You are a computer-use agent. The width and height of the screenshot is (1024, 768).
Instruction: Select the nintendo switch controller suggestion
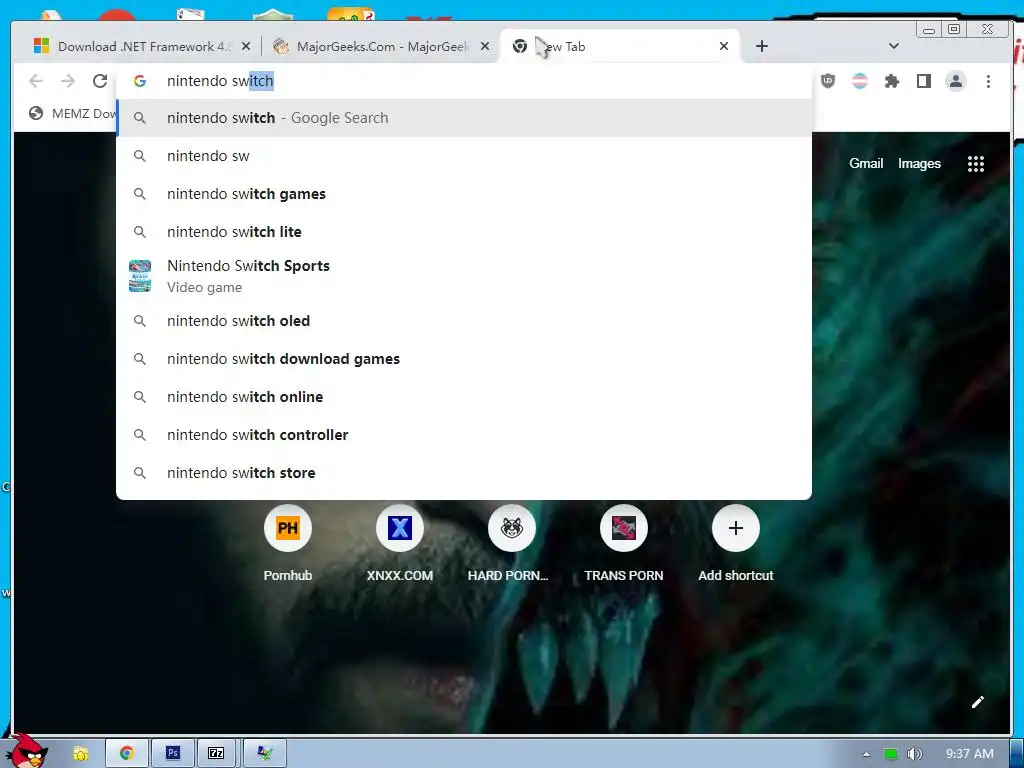[464, 435]
